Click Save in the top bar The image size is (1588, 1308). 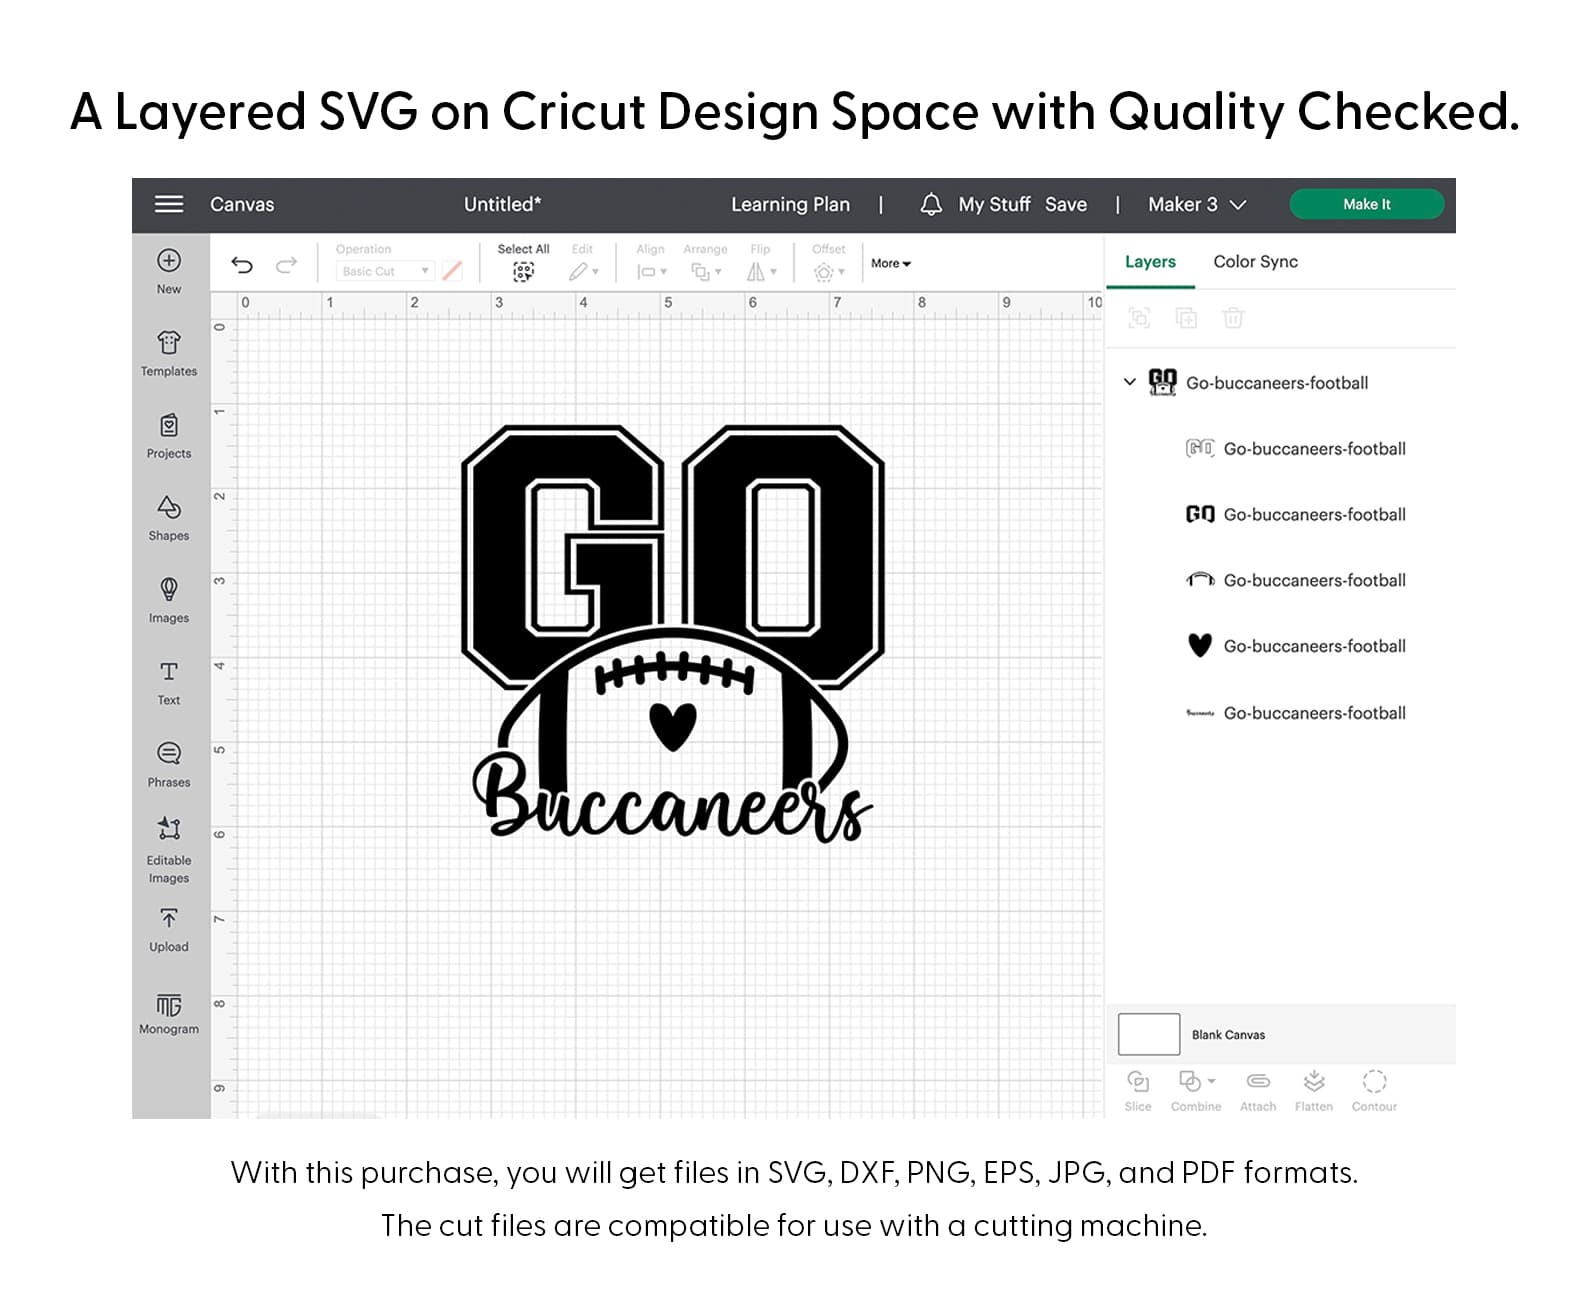click(1066, 204)
